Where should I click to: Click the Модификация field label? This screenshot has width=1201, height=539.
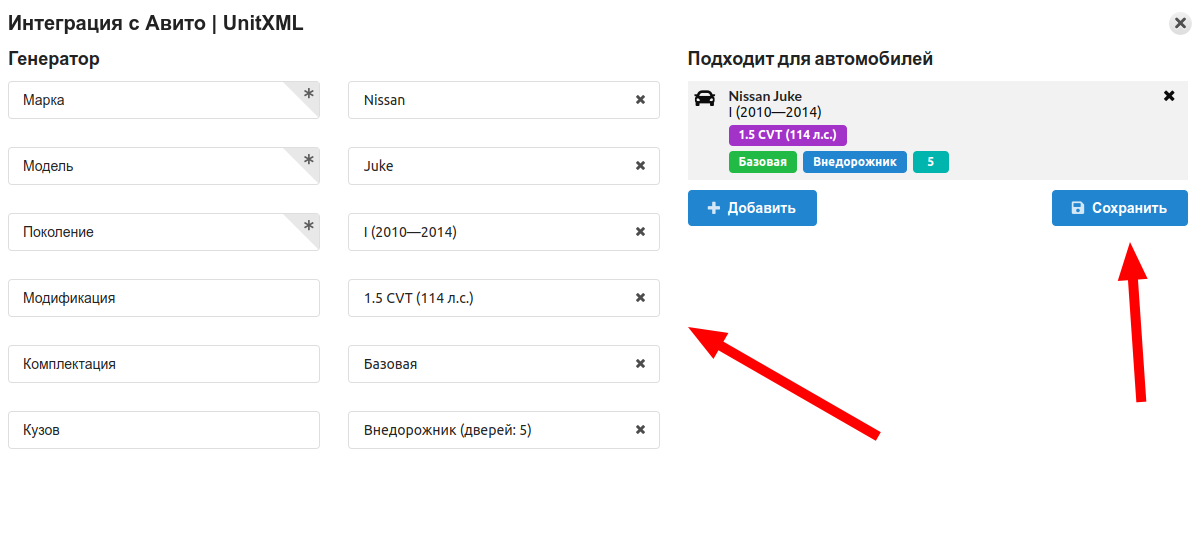(164, 298)
